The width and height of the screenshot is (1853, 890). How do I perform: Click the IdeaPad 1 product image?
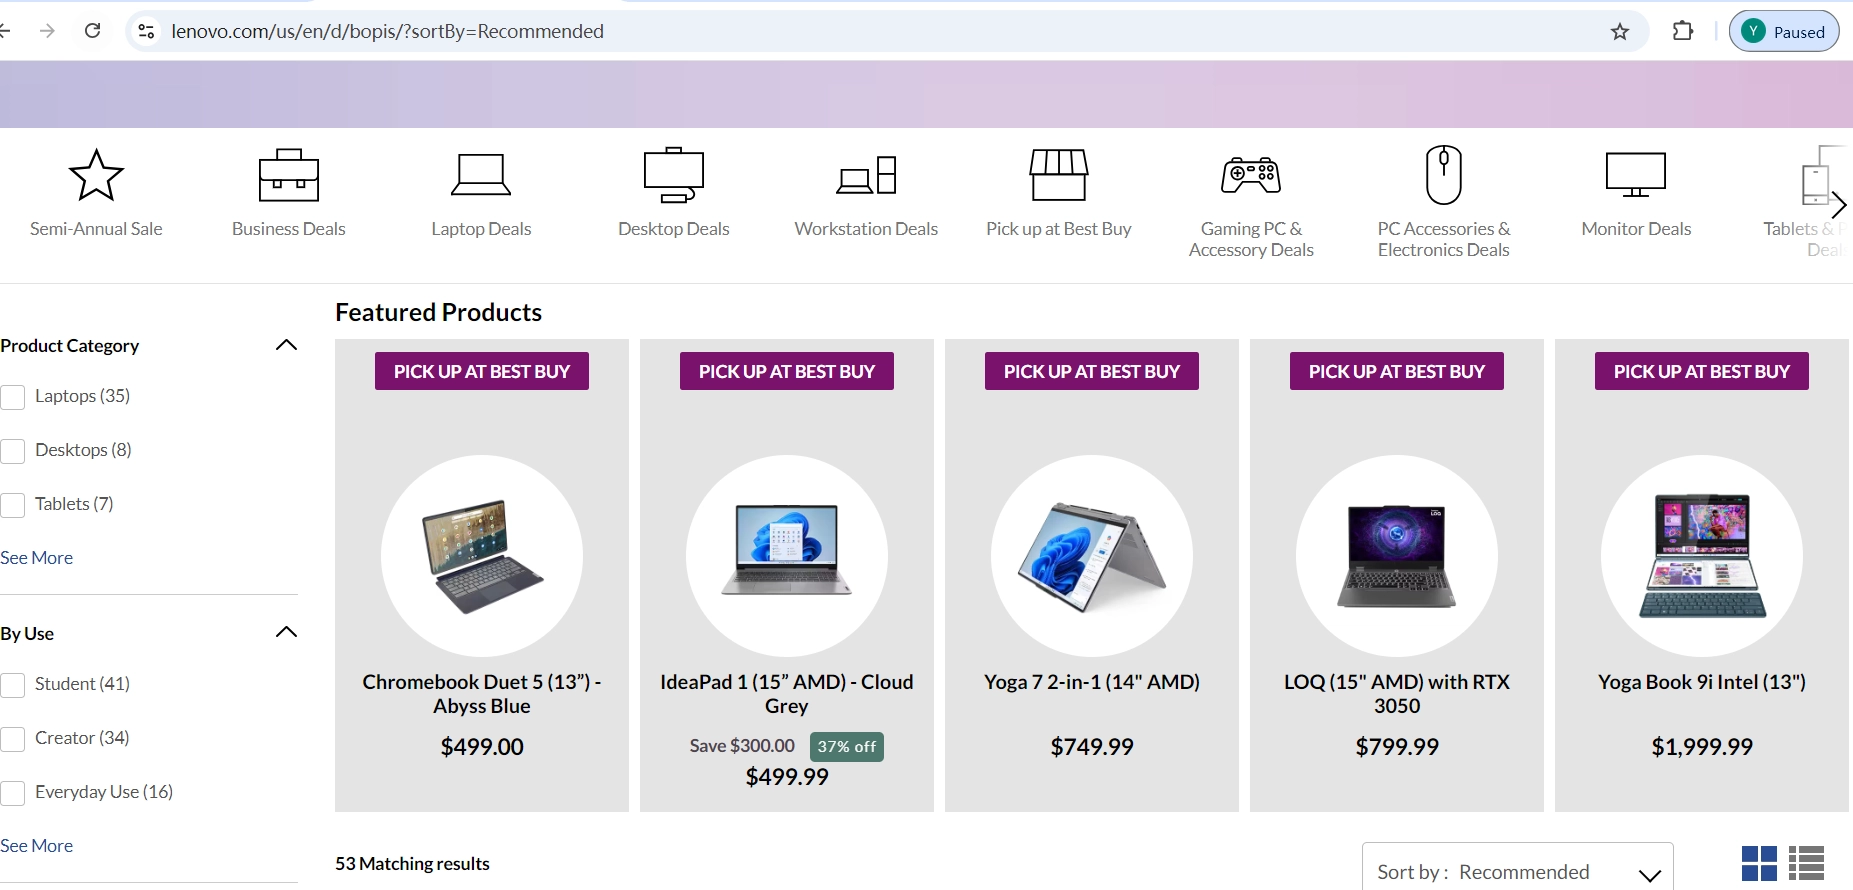[x=787, y=556]
